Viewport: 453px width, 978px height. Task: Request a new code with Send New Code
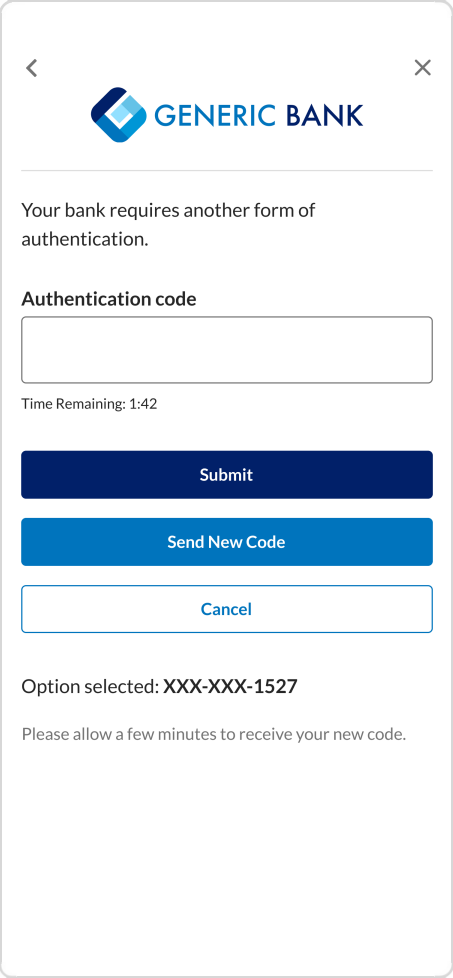tap(226, 542)
